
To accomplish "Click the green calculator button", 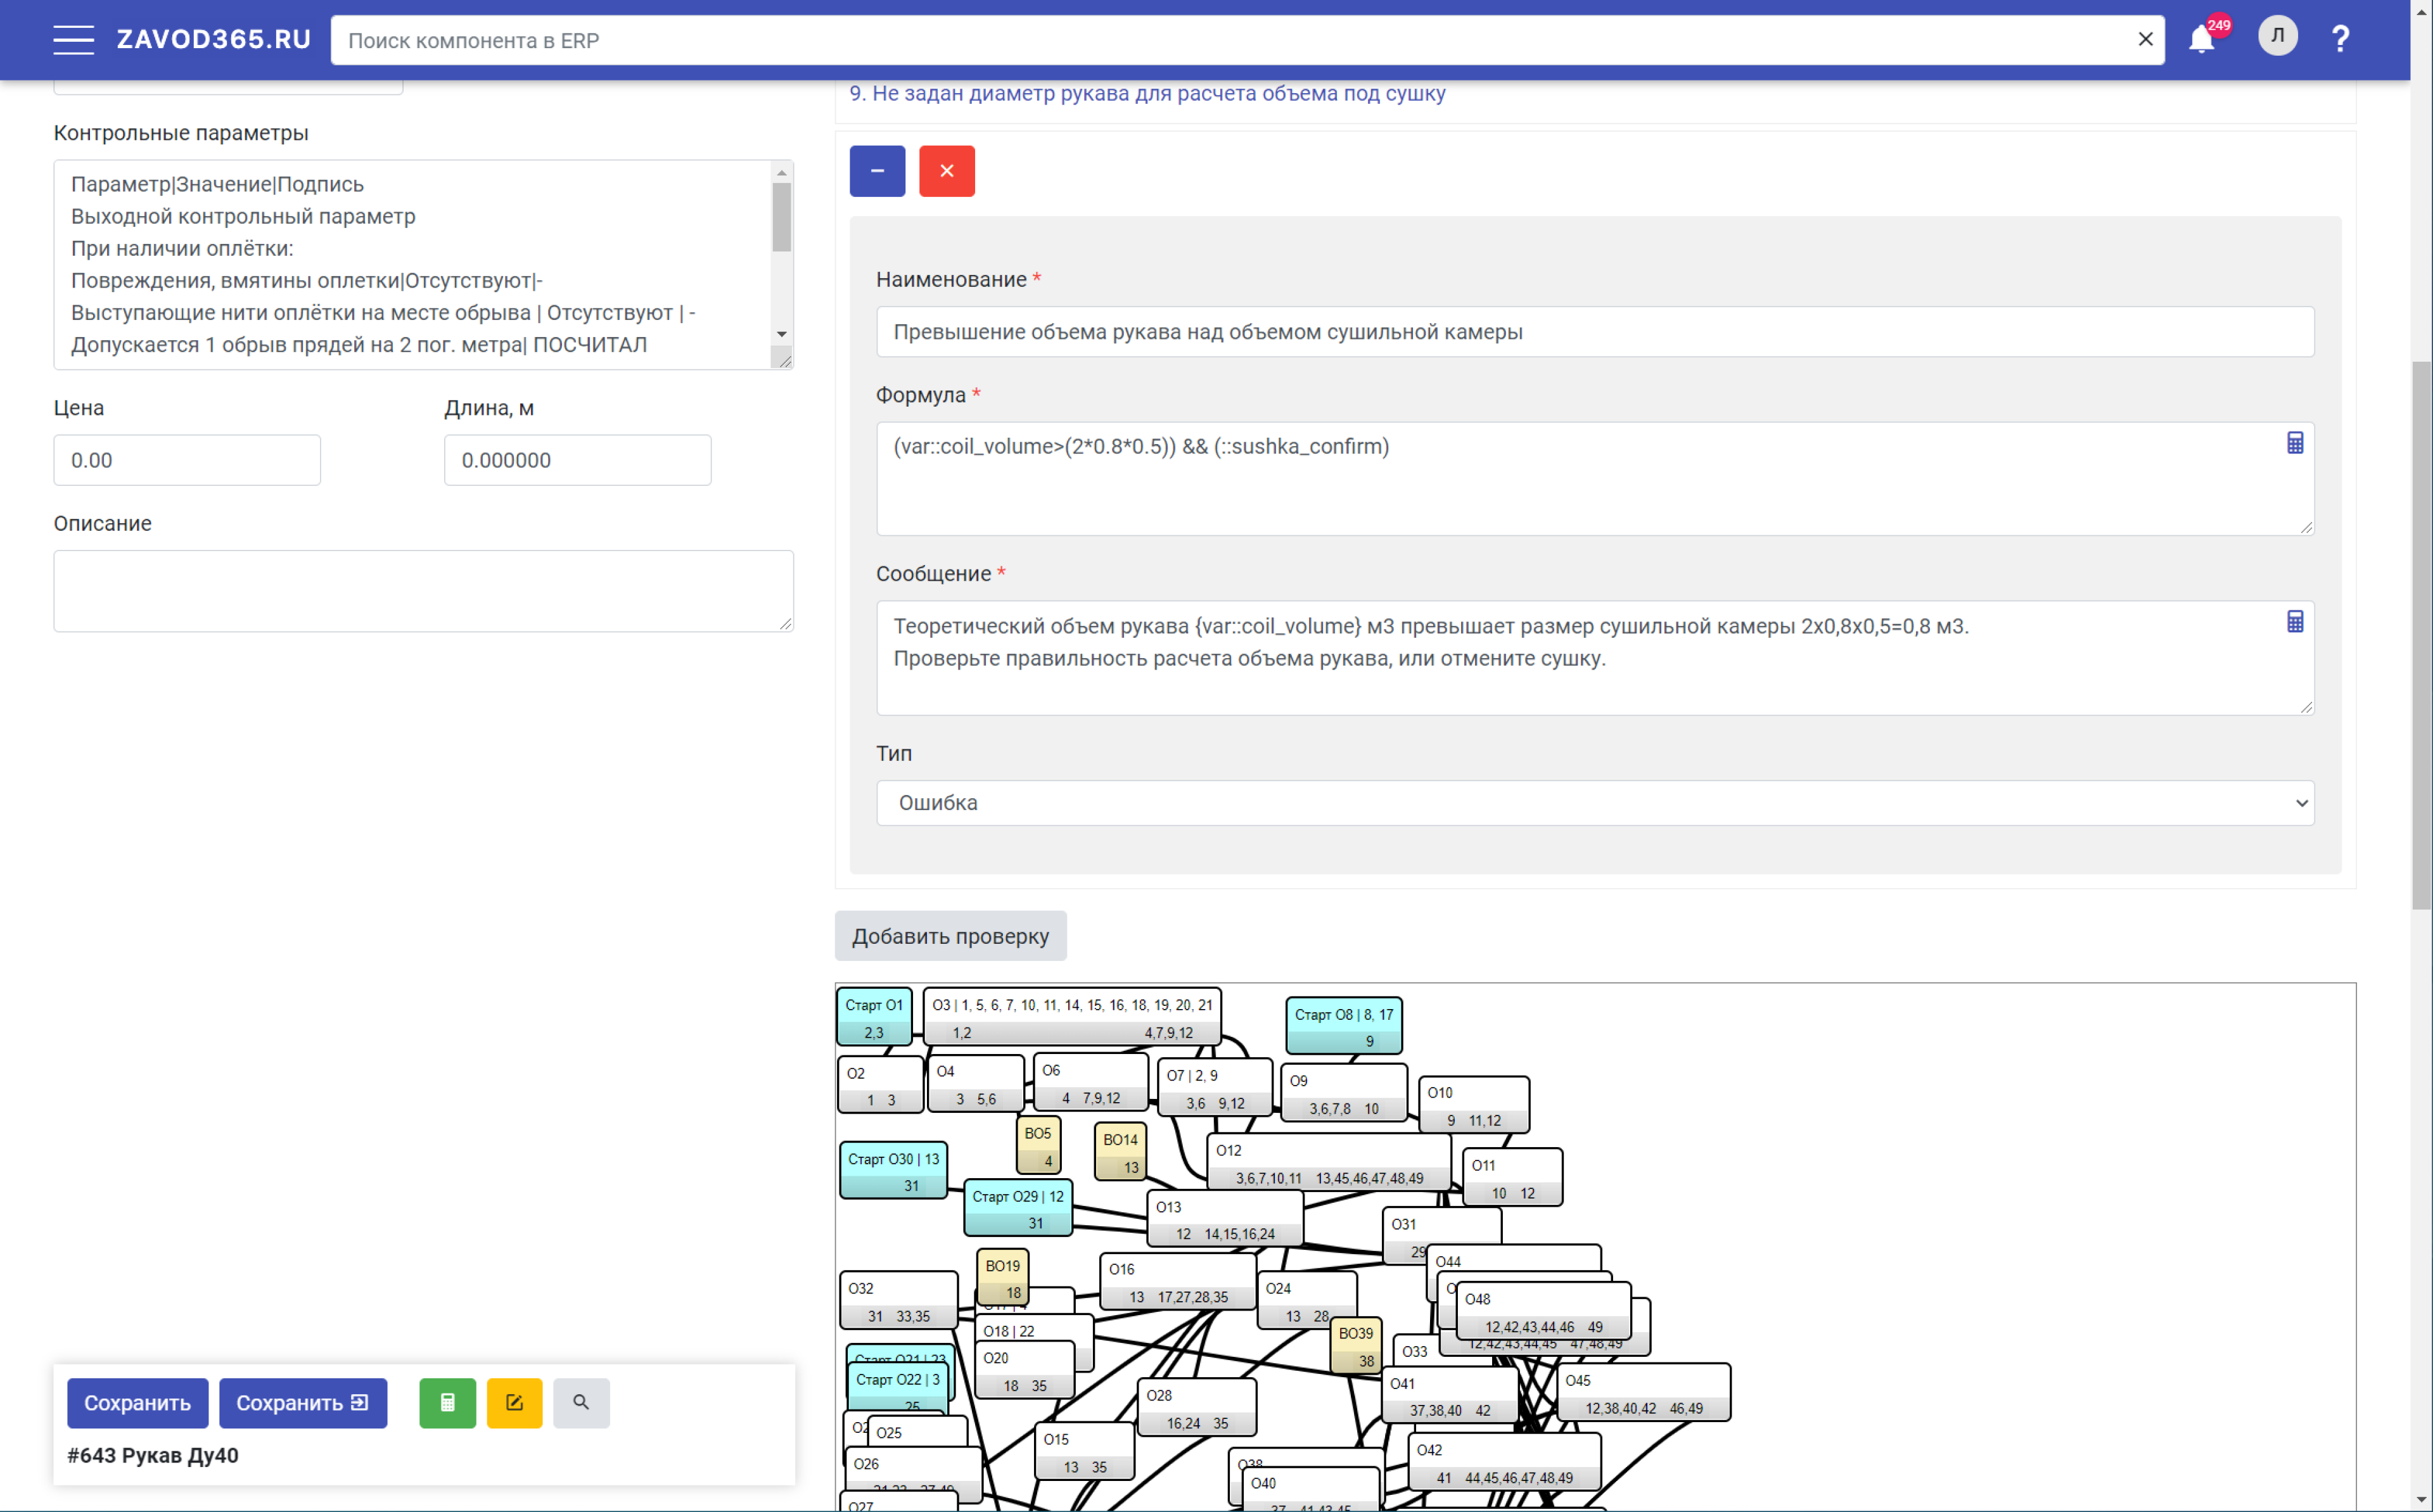I will (x=447, y=1403).
